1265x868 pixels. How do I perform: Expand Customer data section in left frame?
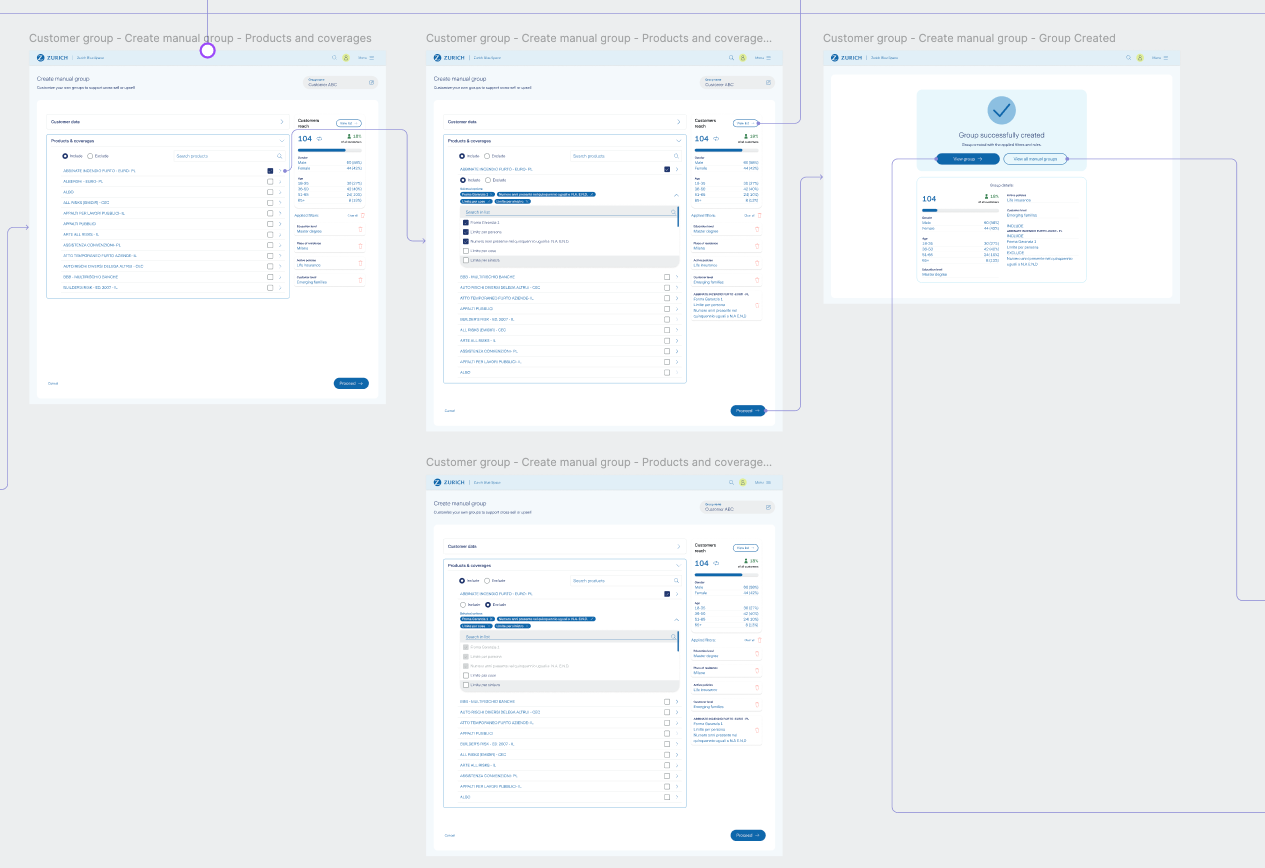click(x=281, y=122)
